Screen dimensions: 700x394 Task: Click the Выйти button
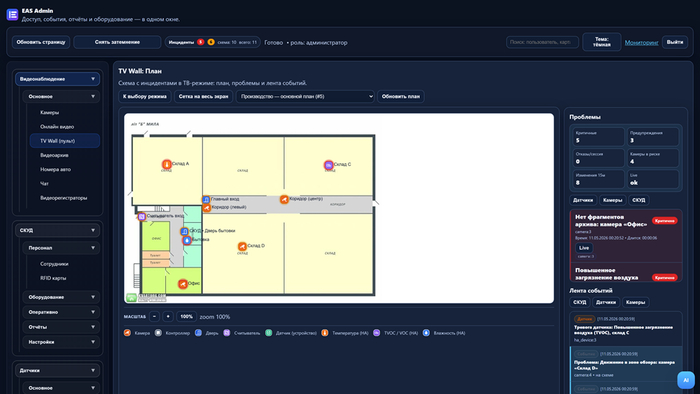point(675,42)
